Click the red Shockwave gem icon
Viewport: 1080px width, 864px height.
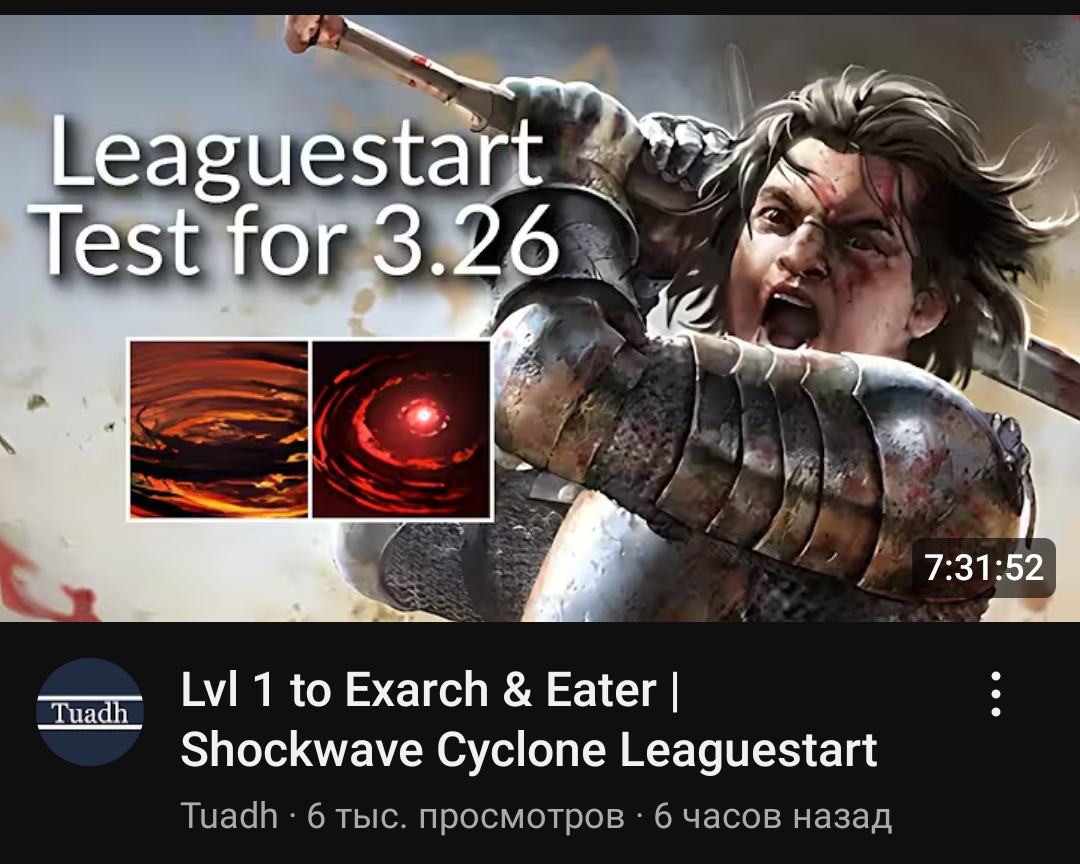pos(402,430)
